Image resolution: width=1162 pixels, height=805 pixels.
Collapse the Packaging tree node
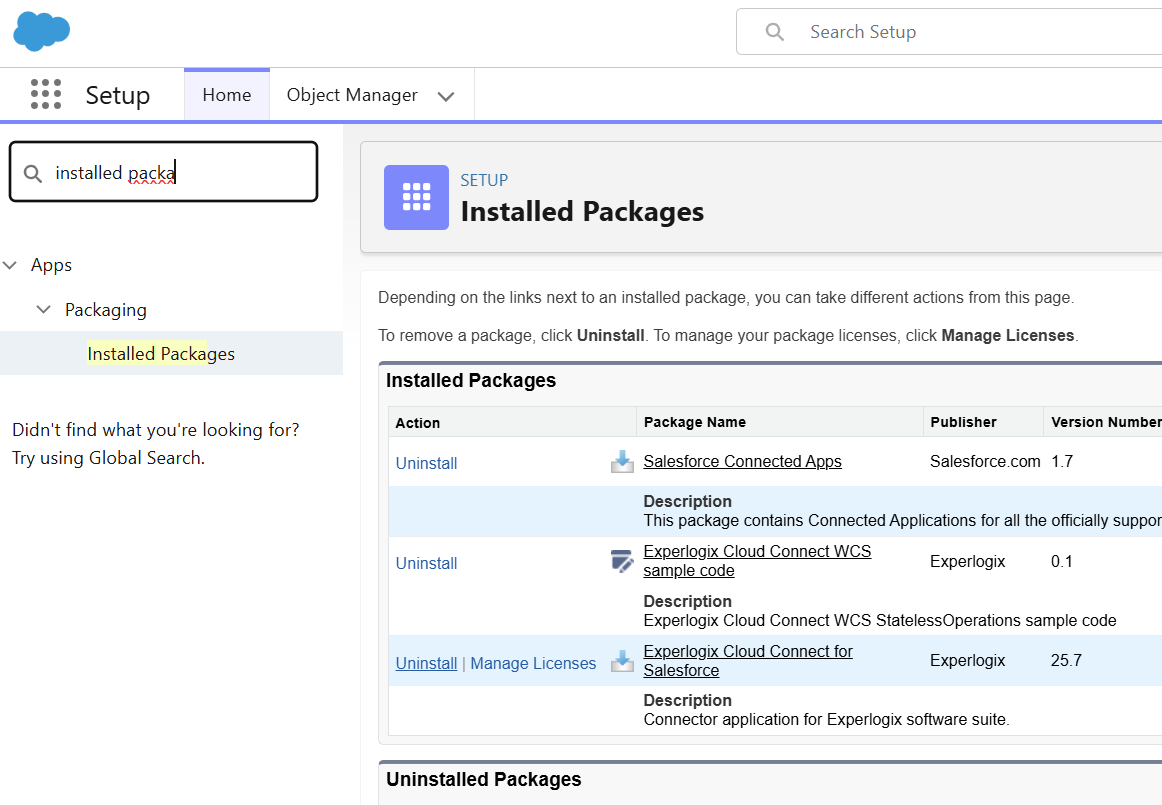click(x=44, y=309)
